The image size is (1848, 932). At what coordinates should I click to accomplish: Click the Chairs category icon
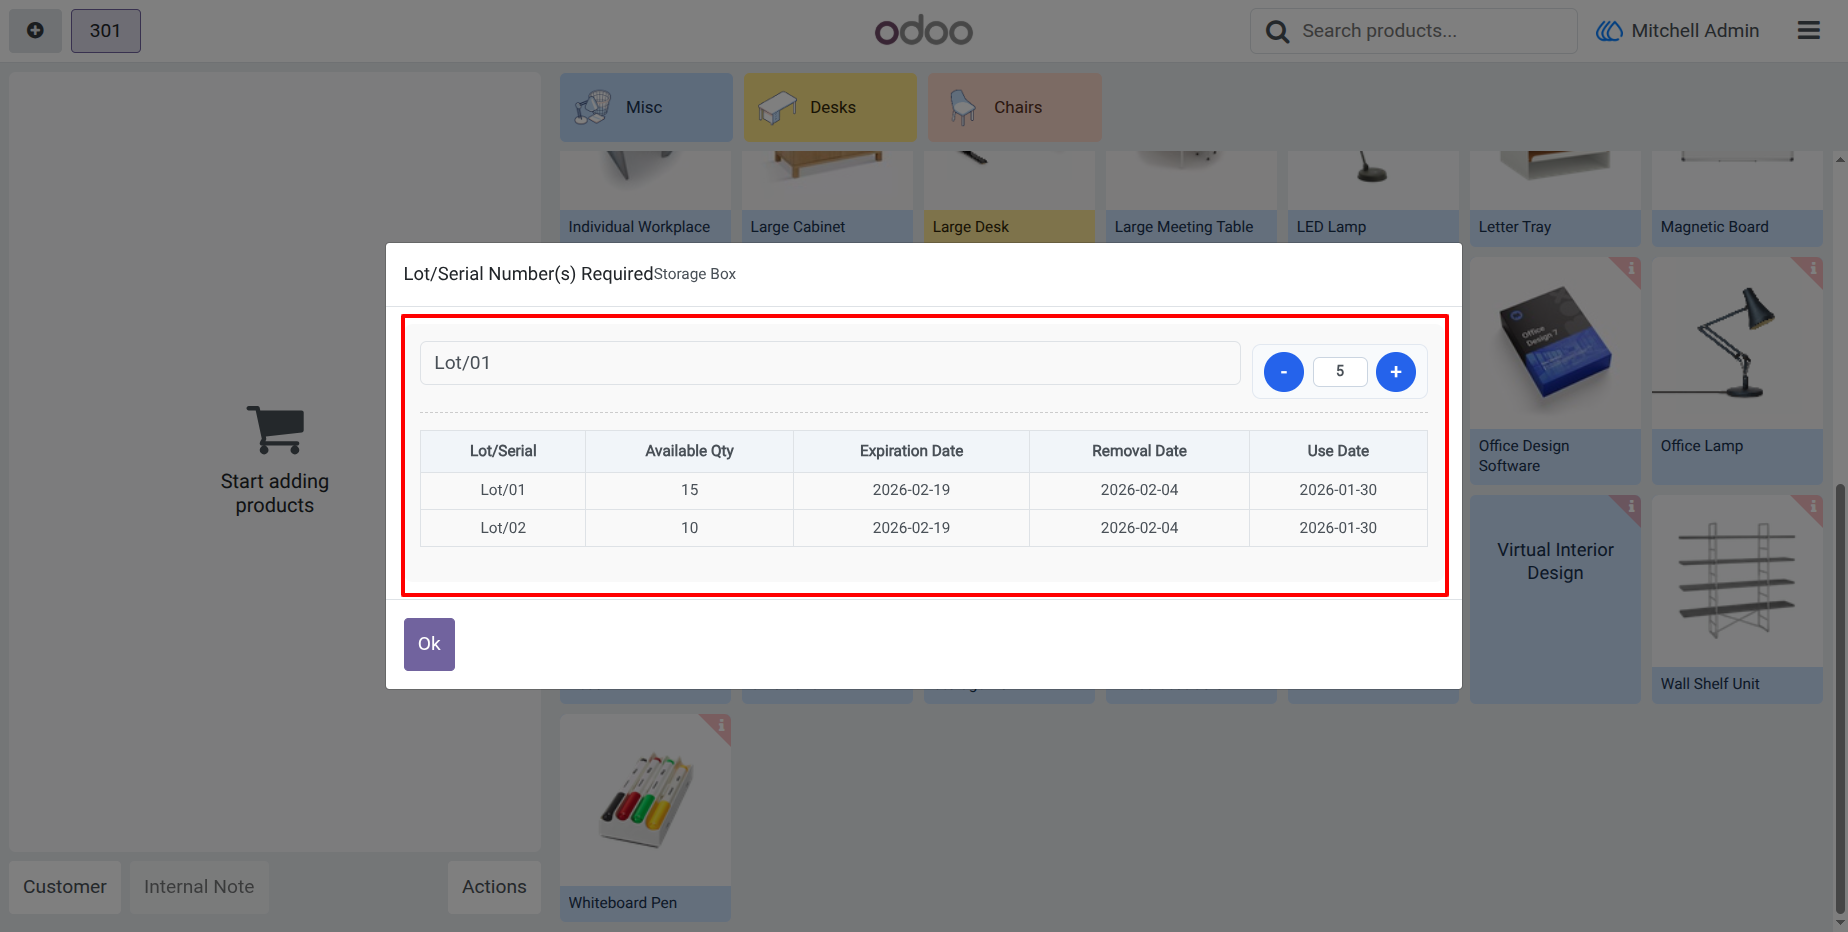click(x=962, y=107)
